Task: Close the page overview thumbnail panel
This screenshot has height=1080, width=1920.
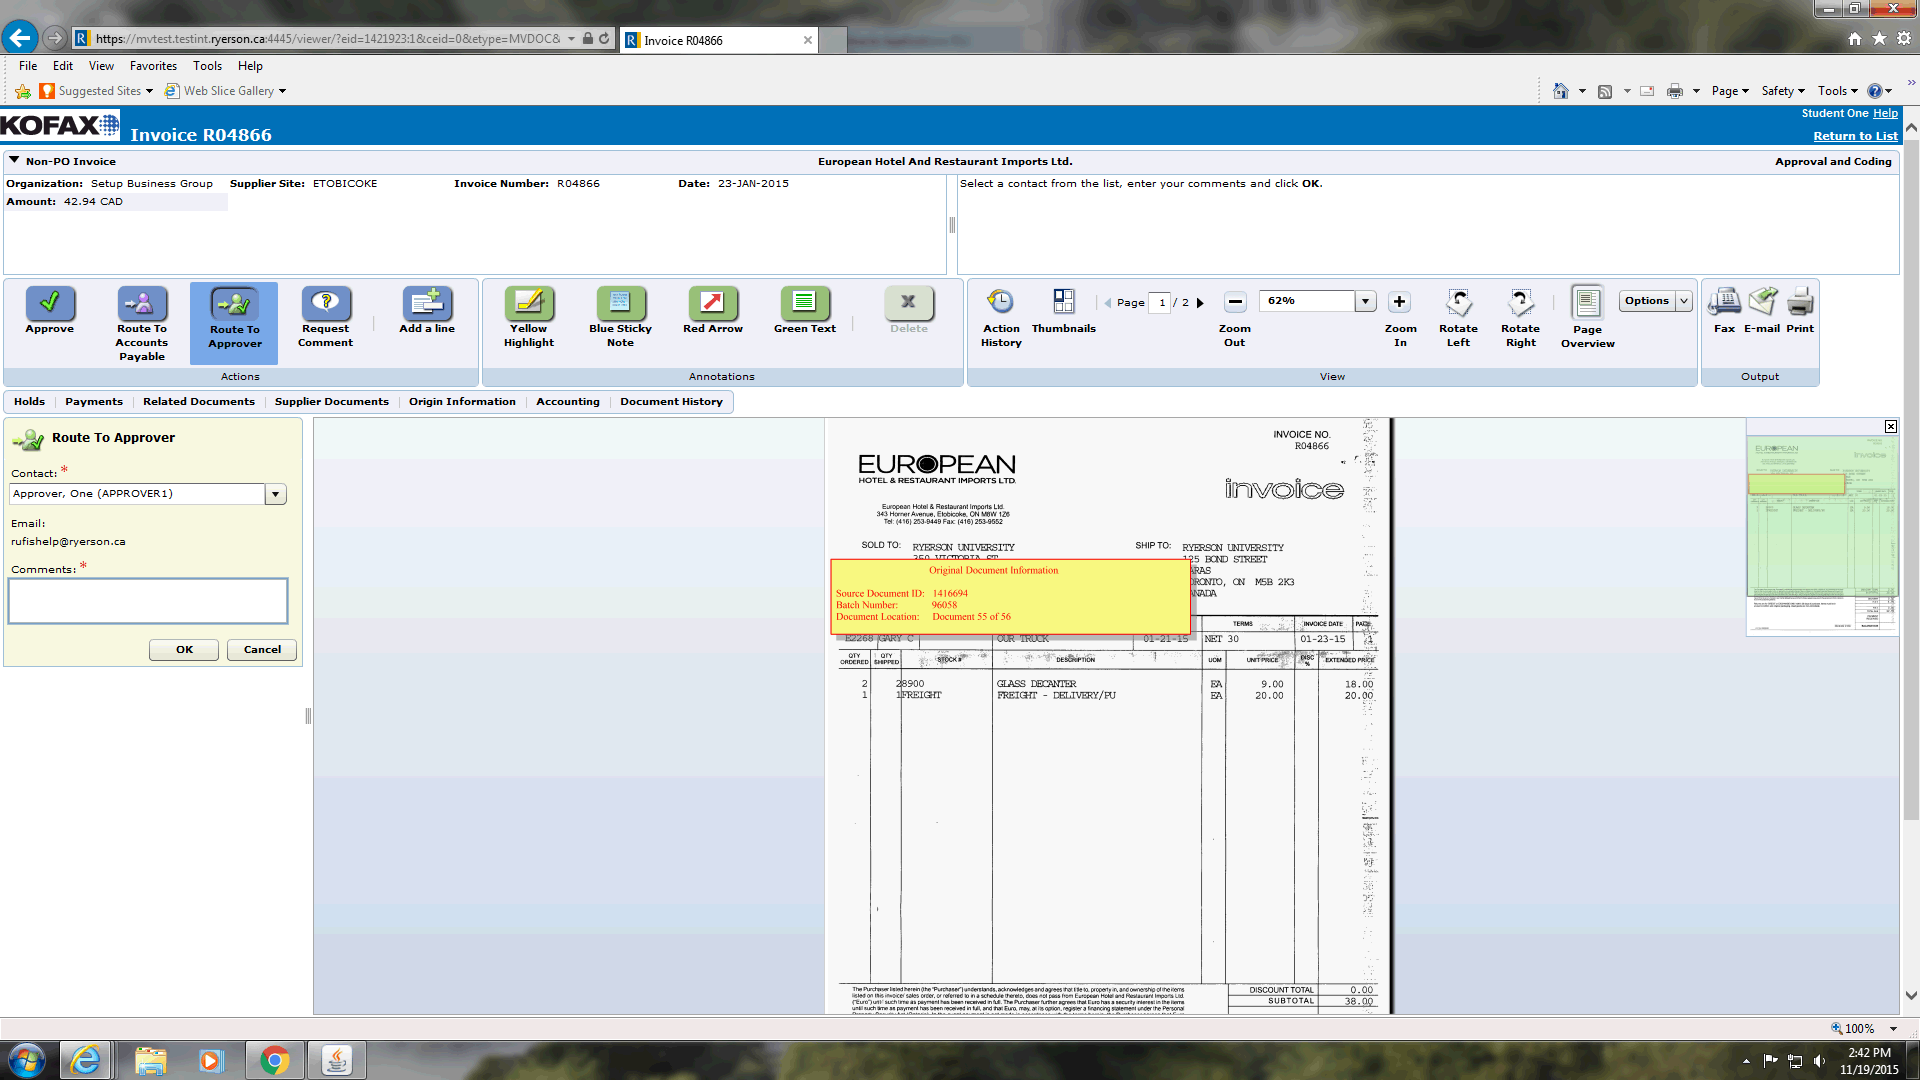Action: (1891, 427)
